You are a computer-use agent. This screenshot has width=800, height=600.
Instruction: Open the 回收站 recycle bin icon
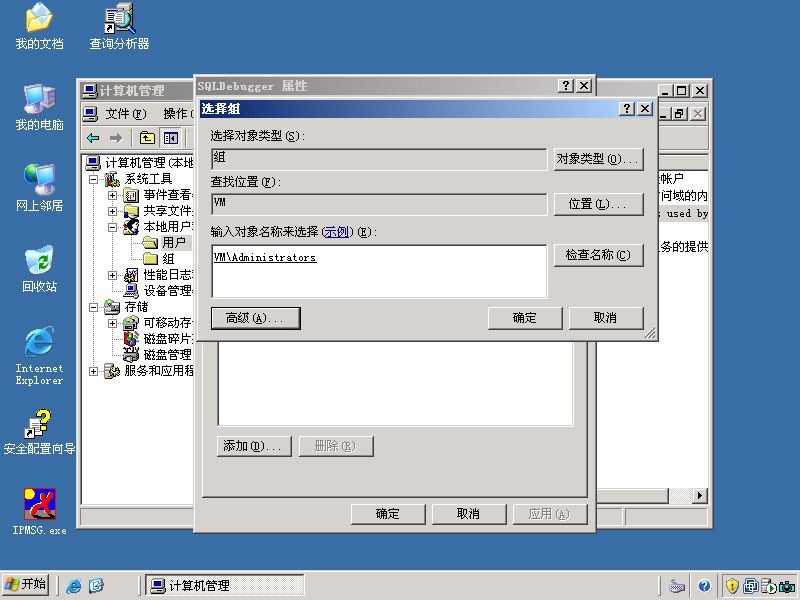pos(39,269)
